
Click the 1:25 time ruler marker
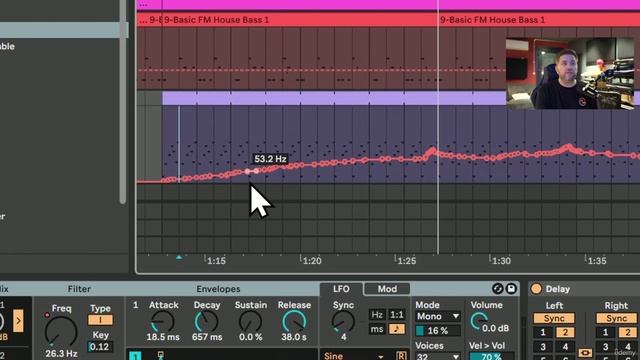click(406, 260)
